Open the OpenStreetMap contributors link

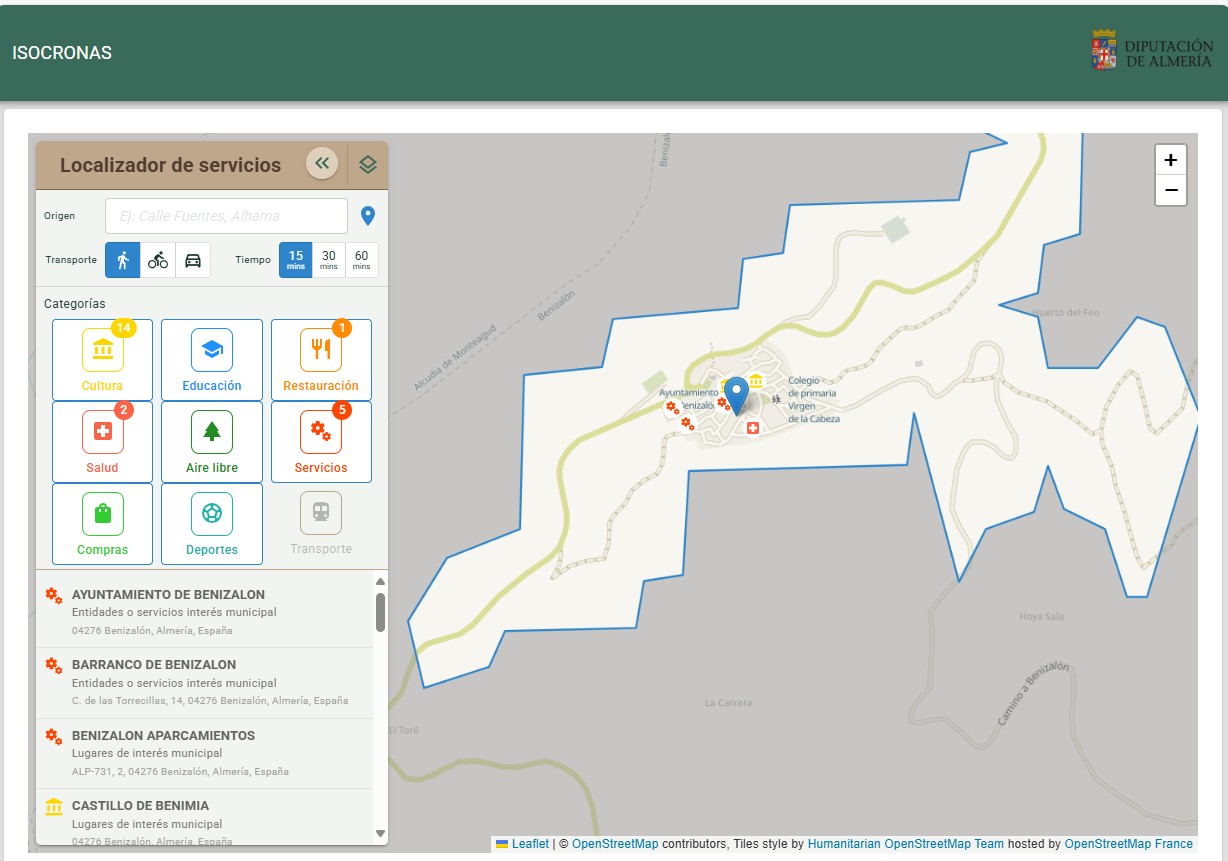click(615, 844)
